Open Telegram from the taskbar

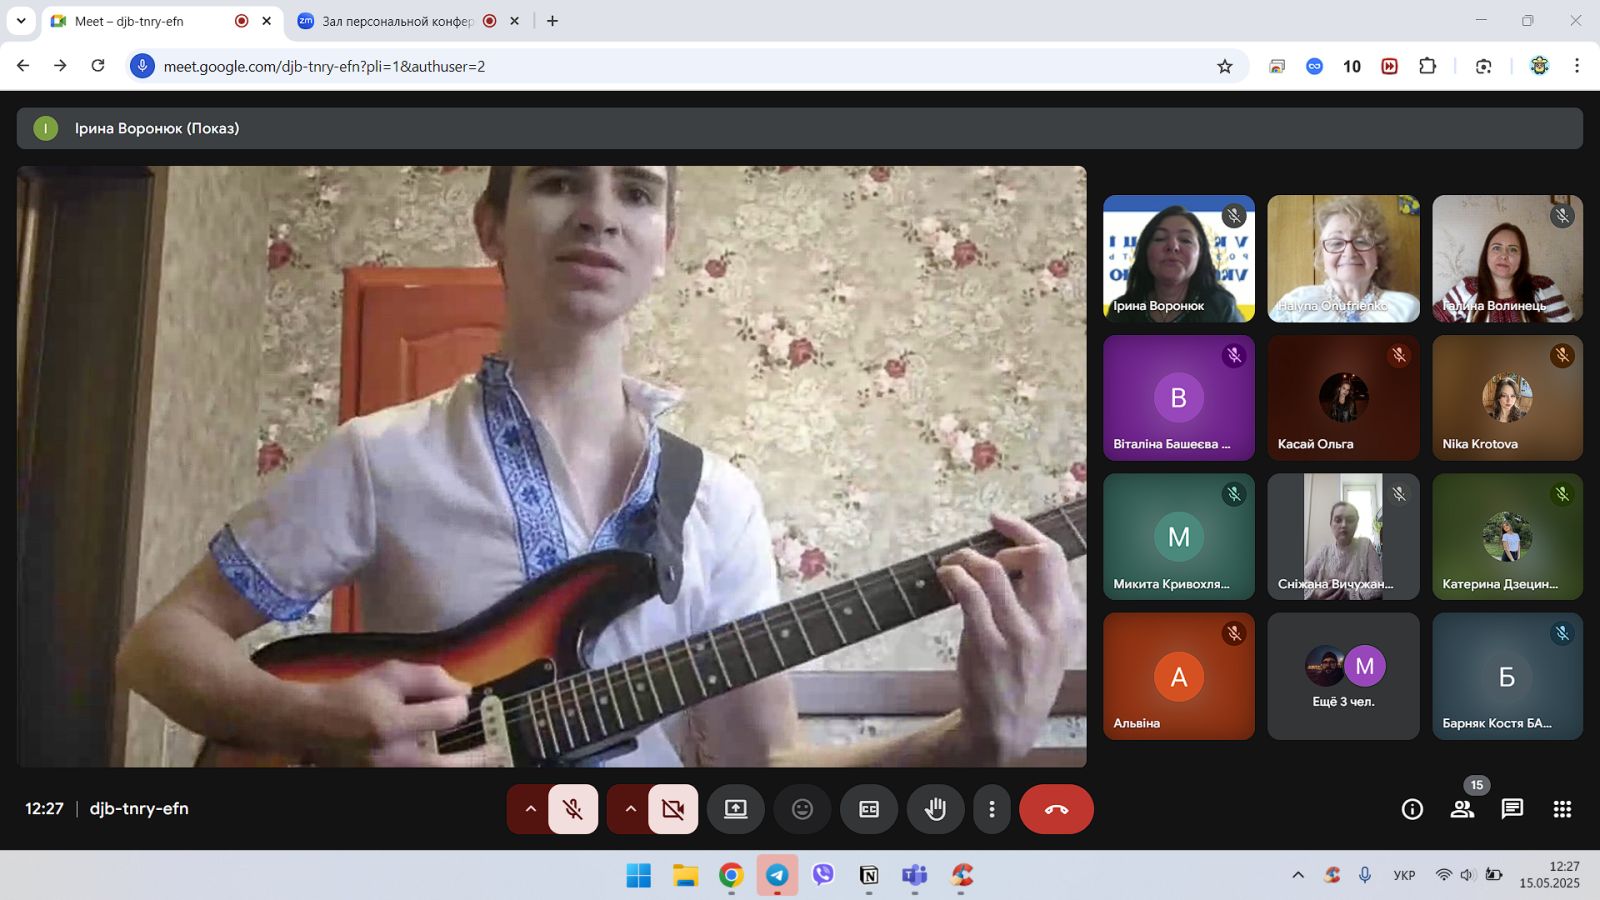point(777,876)
